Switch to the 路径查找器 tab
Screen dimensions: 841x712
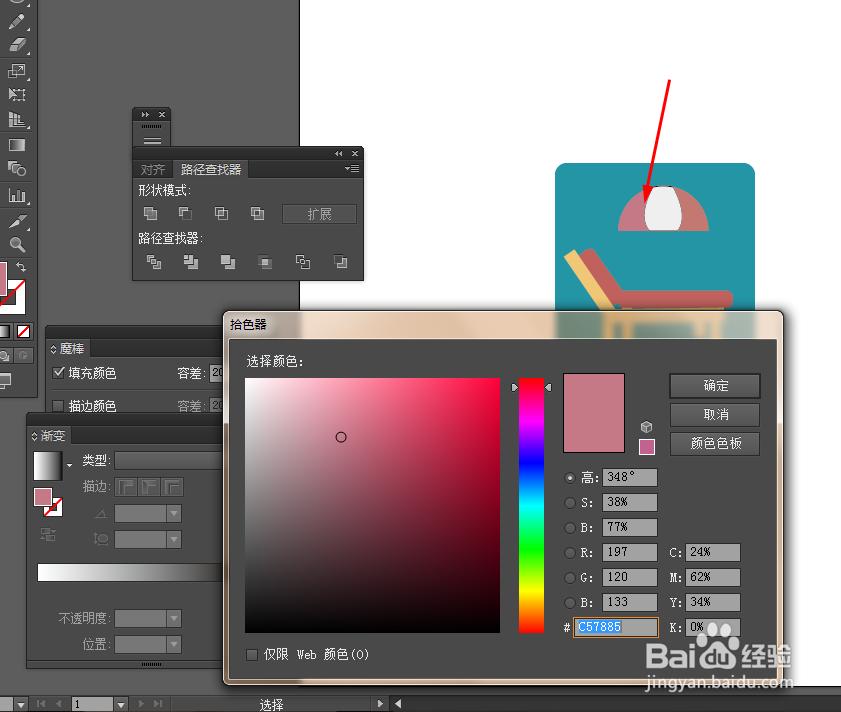pyautogui.click(x=211, y=170)
